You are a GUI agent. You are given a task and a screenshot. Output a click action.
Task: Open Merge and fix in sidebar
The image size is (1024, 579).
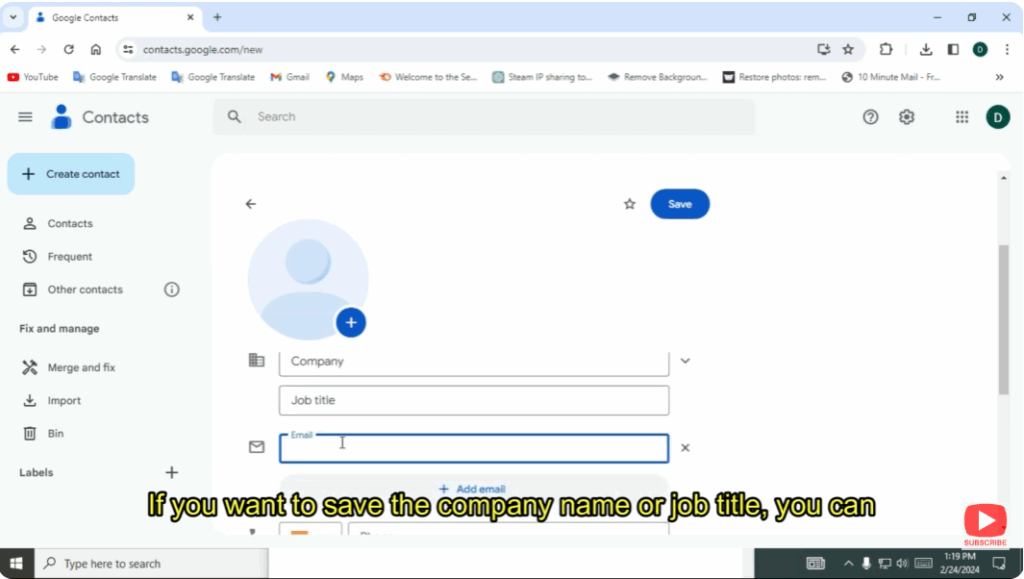tap(80, 368)
